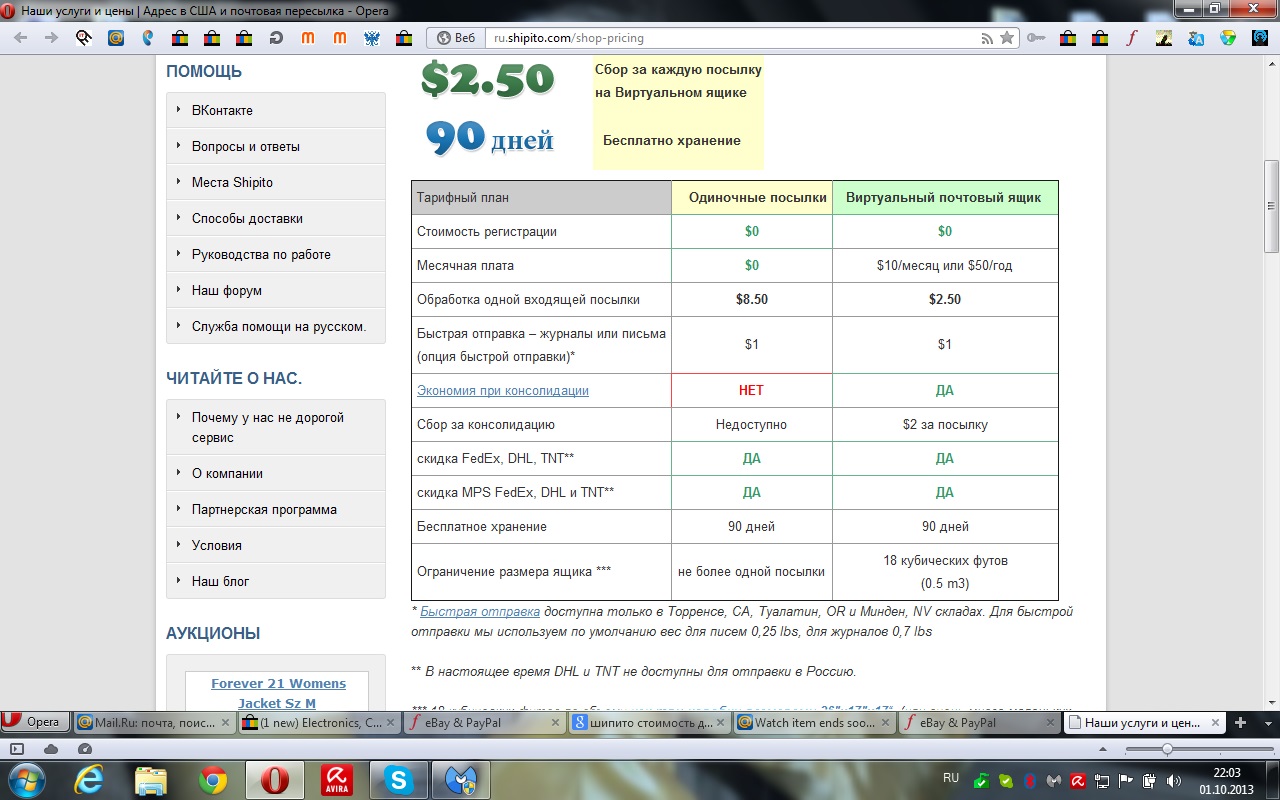This screenshot has width=1280, height=800.
Task: Open the password key icon in toolbar
Action: (1035, 38)
